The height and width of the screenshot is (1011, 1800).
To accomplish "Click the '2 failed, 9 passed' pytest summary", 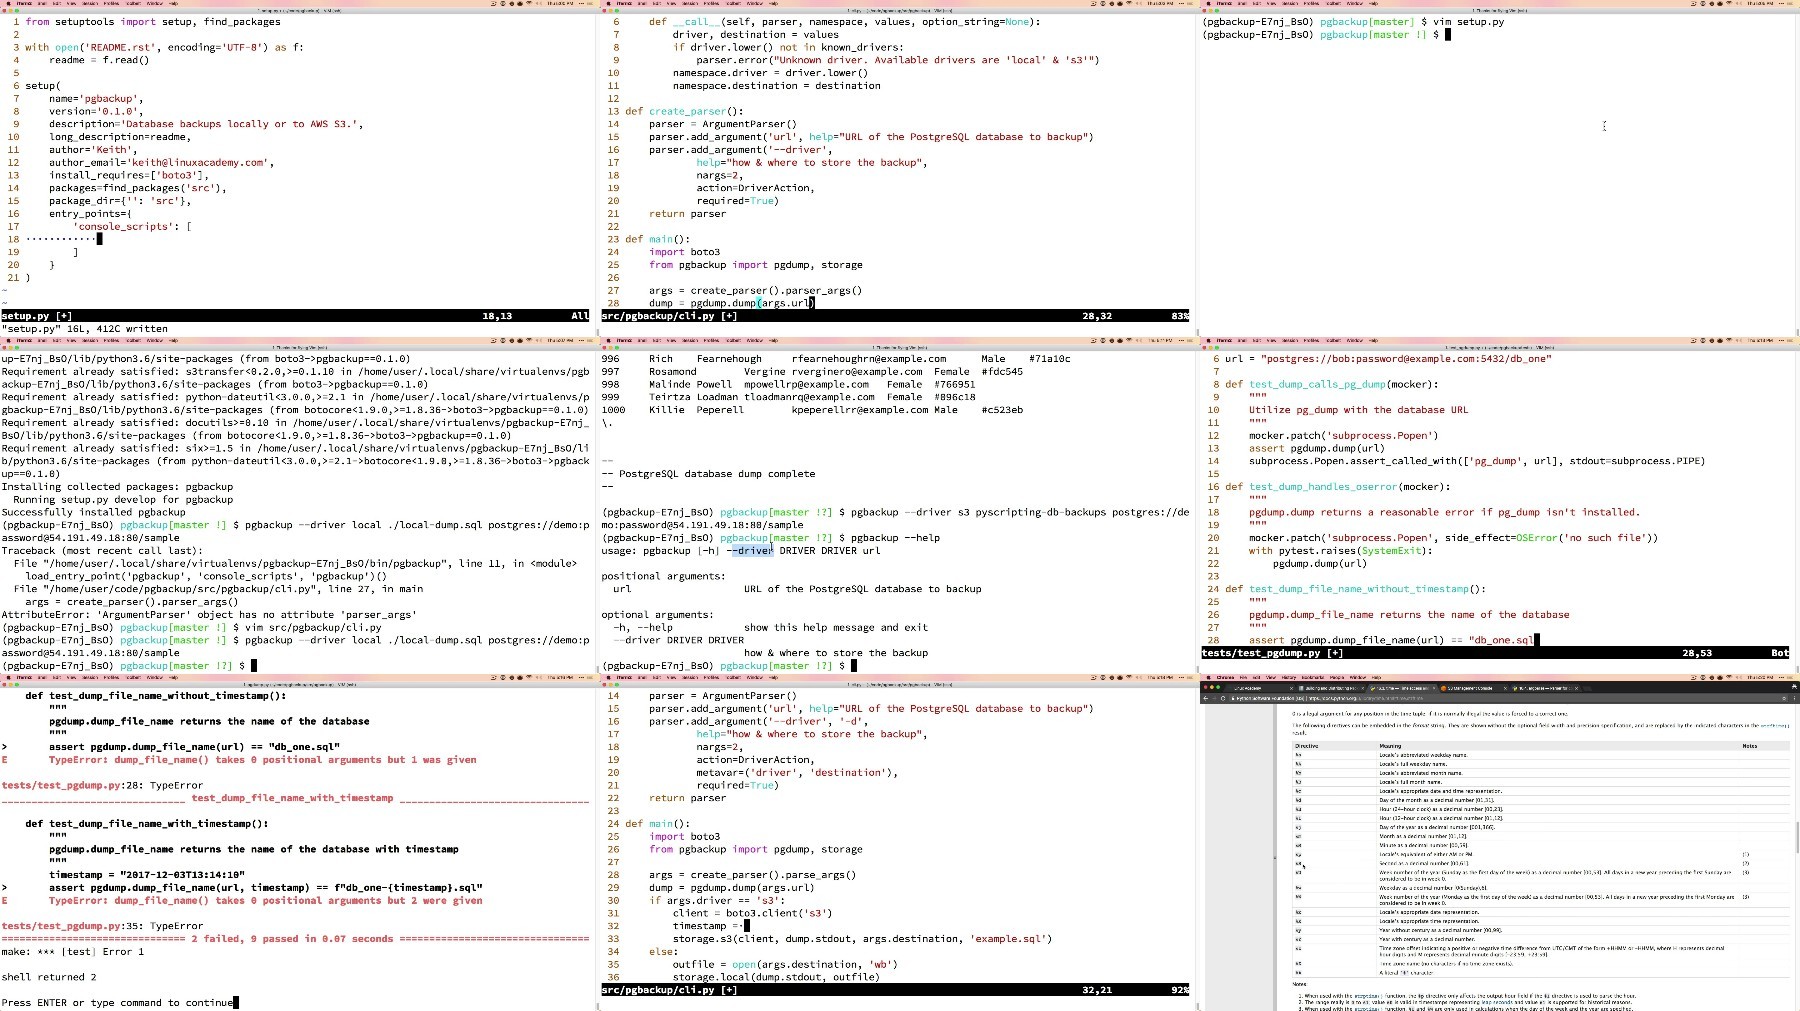I will 292,939.
